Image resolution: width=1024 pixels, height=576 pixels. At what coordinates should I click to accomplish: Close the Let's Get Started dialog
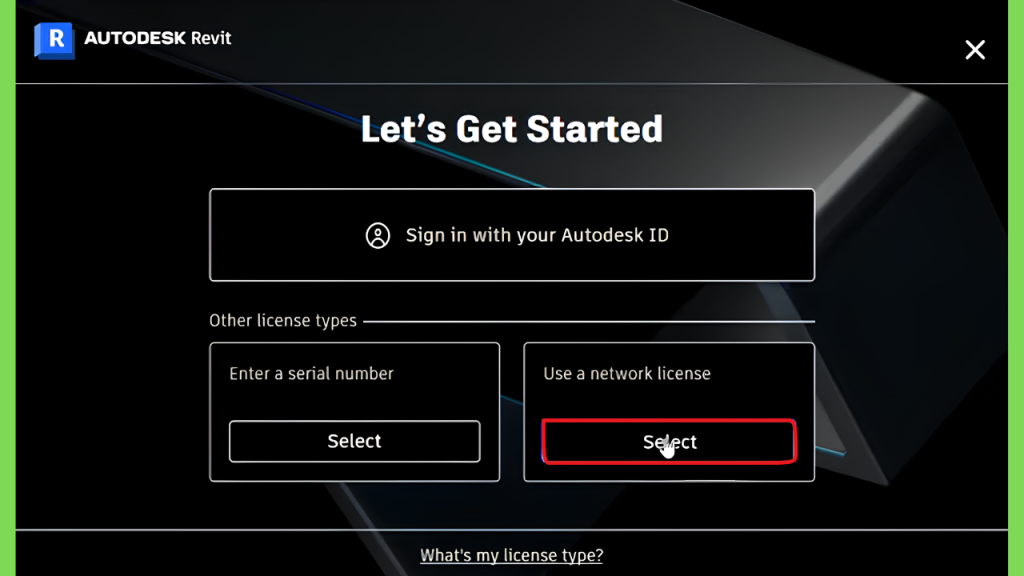975,50
